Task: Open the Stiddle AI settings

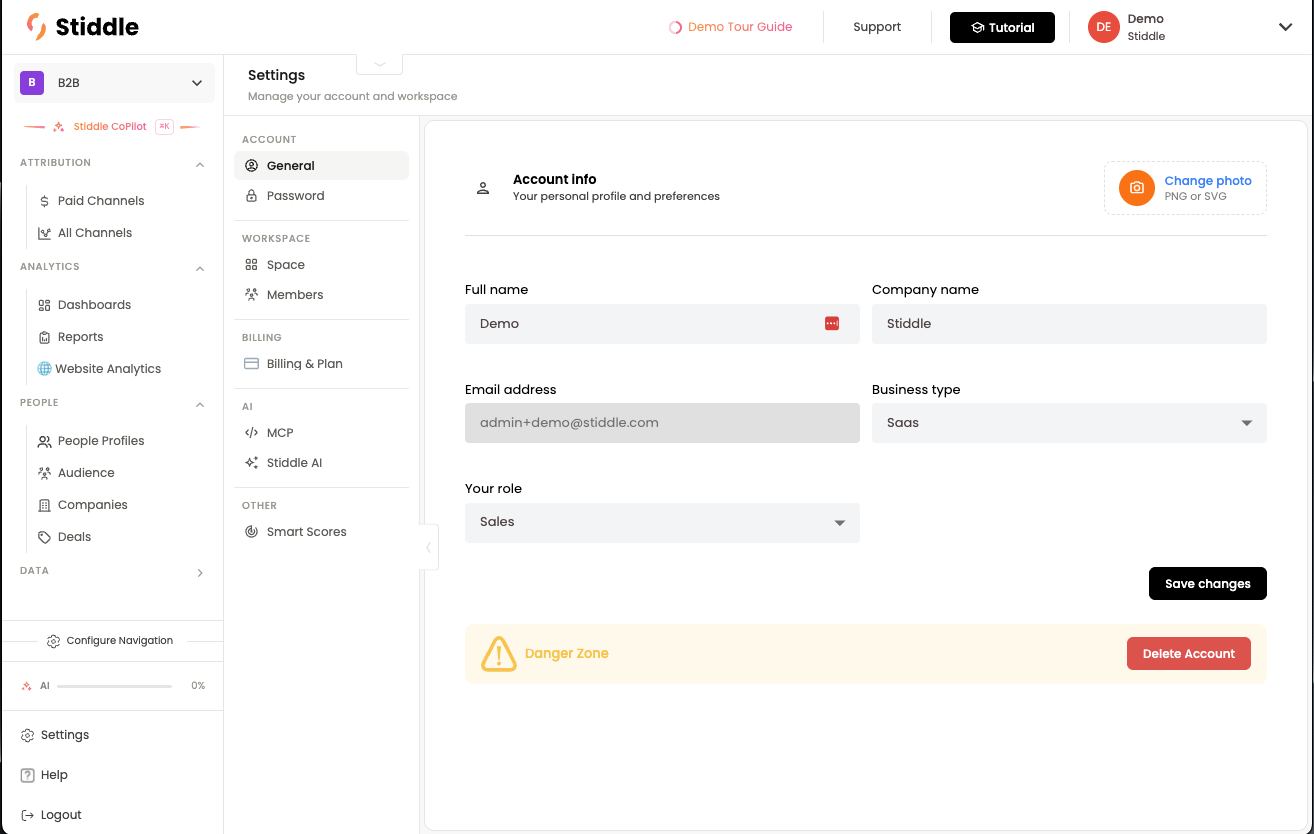Action: [321, 463]
